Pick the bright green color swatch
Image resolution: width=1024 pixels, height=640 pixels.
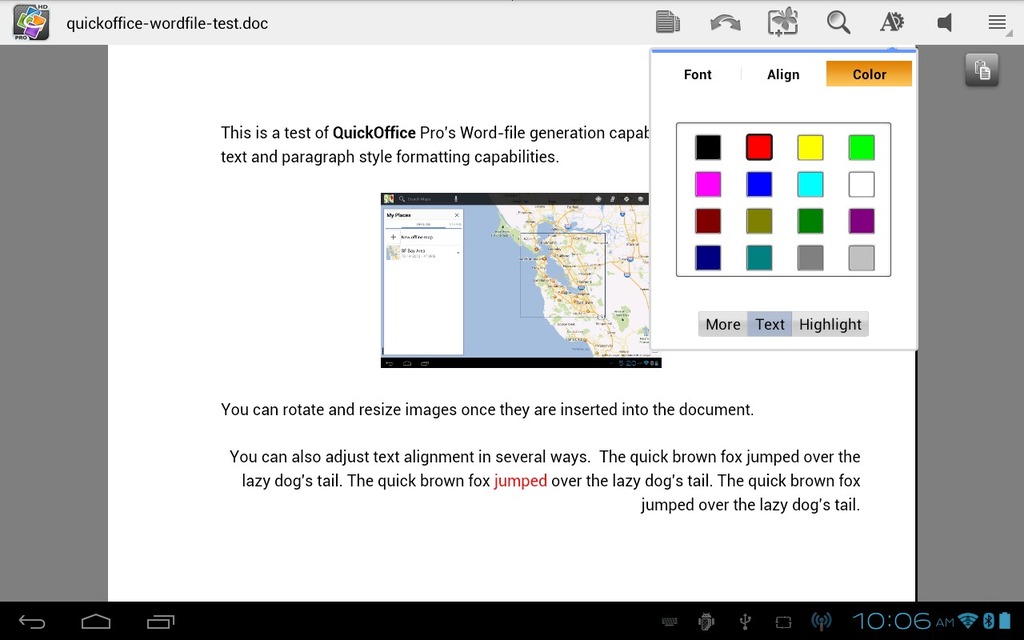point(861,148)
